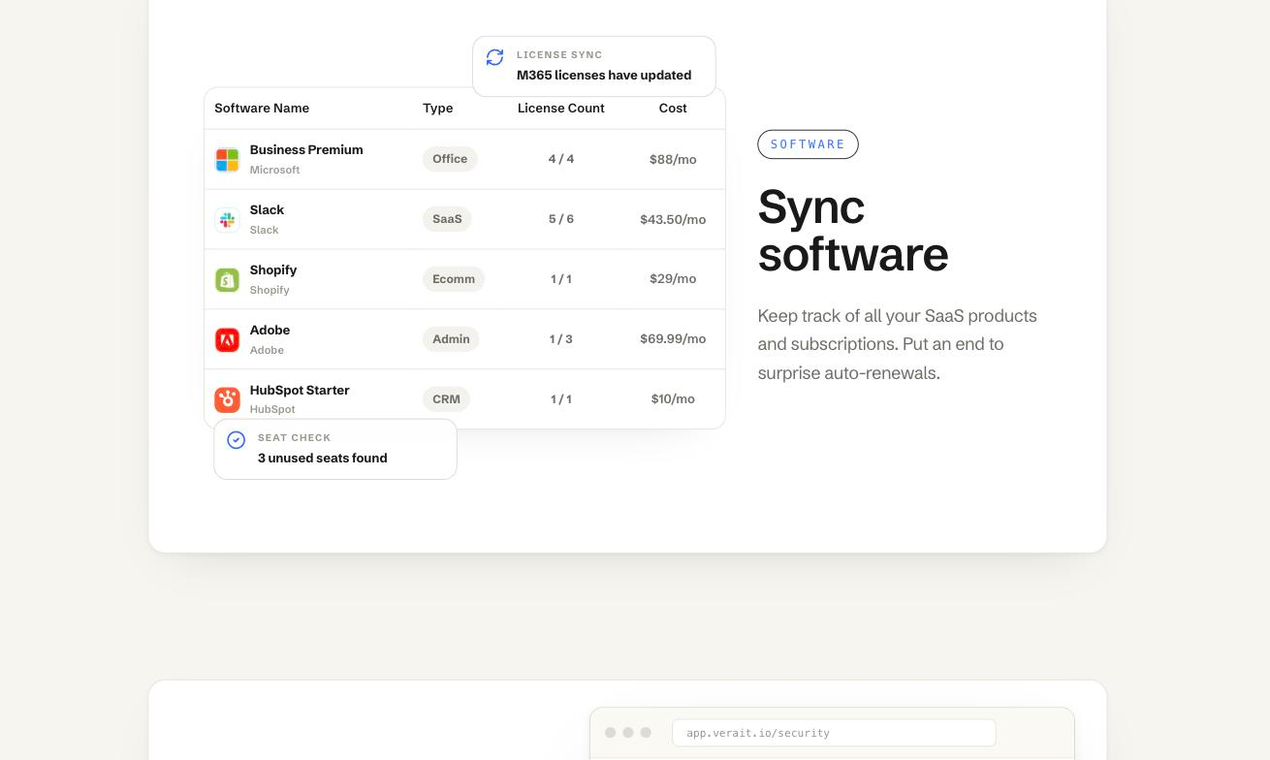Select the Shopify software name
The height and width of the screenshot is (760, 1270).
(x=273, y=270)
